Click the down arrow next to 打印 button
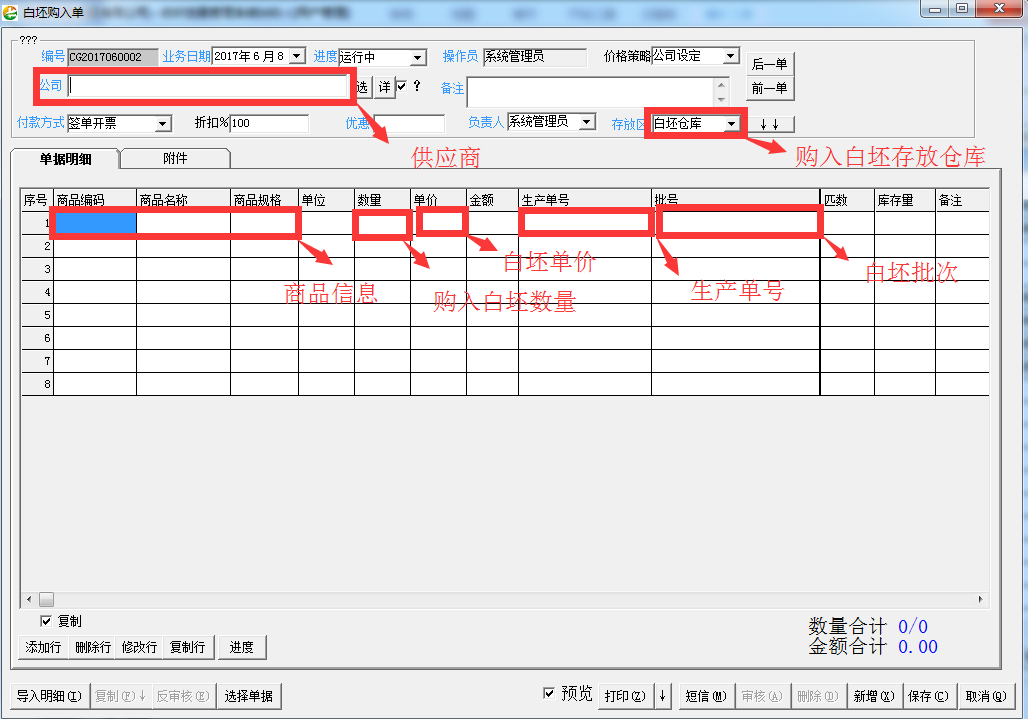The height and width of the screenshot is (719, 1028). pyautogui.click(x=662, y=696)
